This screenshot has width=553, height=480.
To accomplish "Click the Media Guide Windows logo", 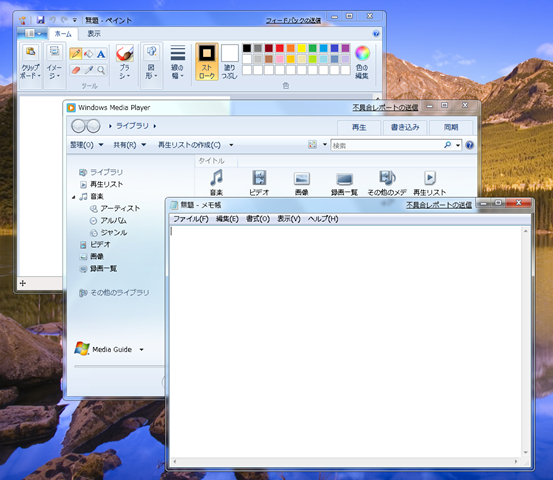I will (x=82, y=348).
